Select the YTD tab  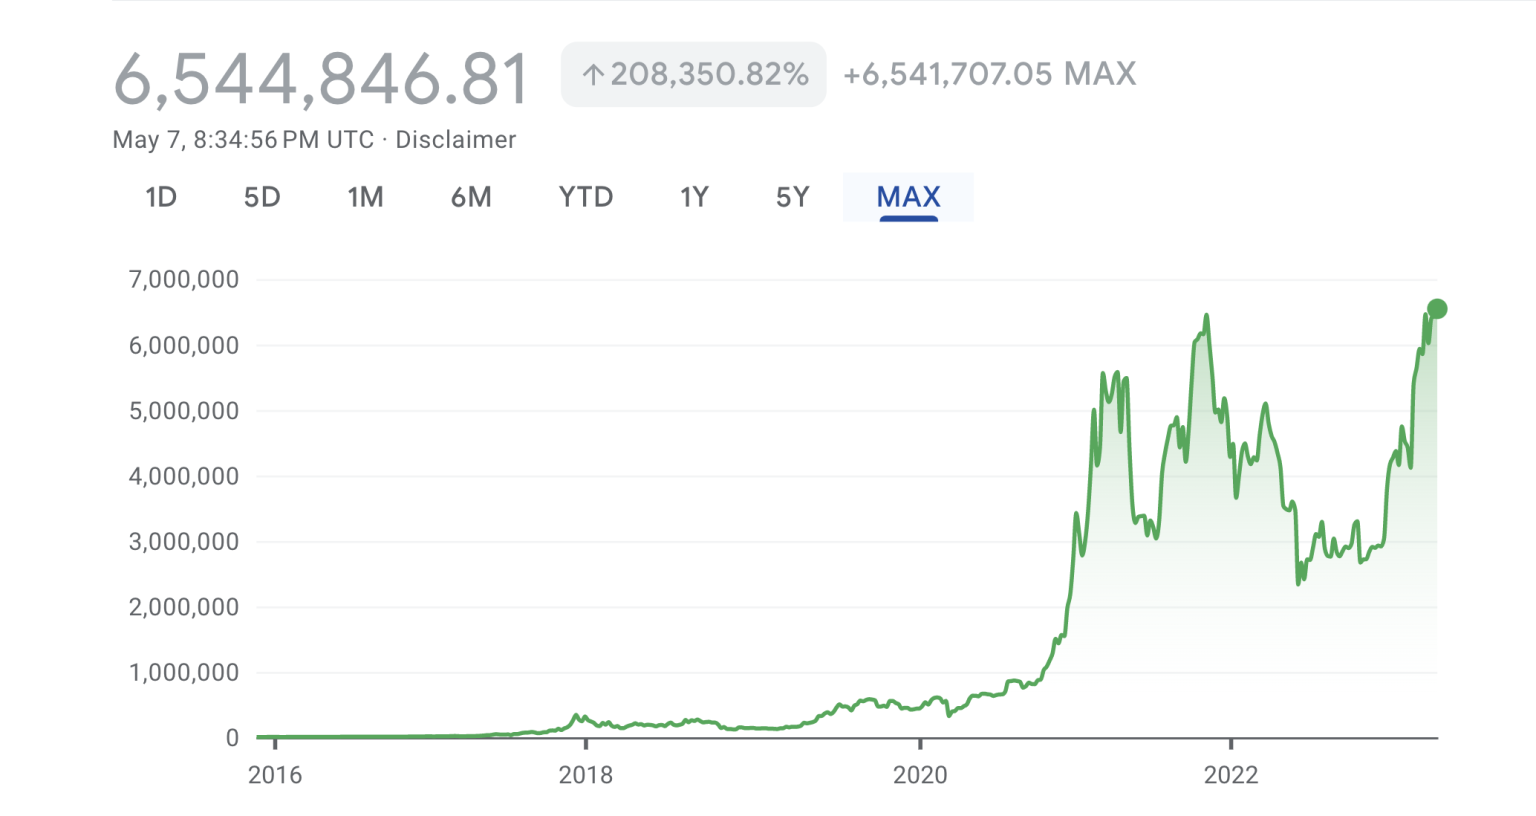[x=585, y=197]
